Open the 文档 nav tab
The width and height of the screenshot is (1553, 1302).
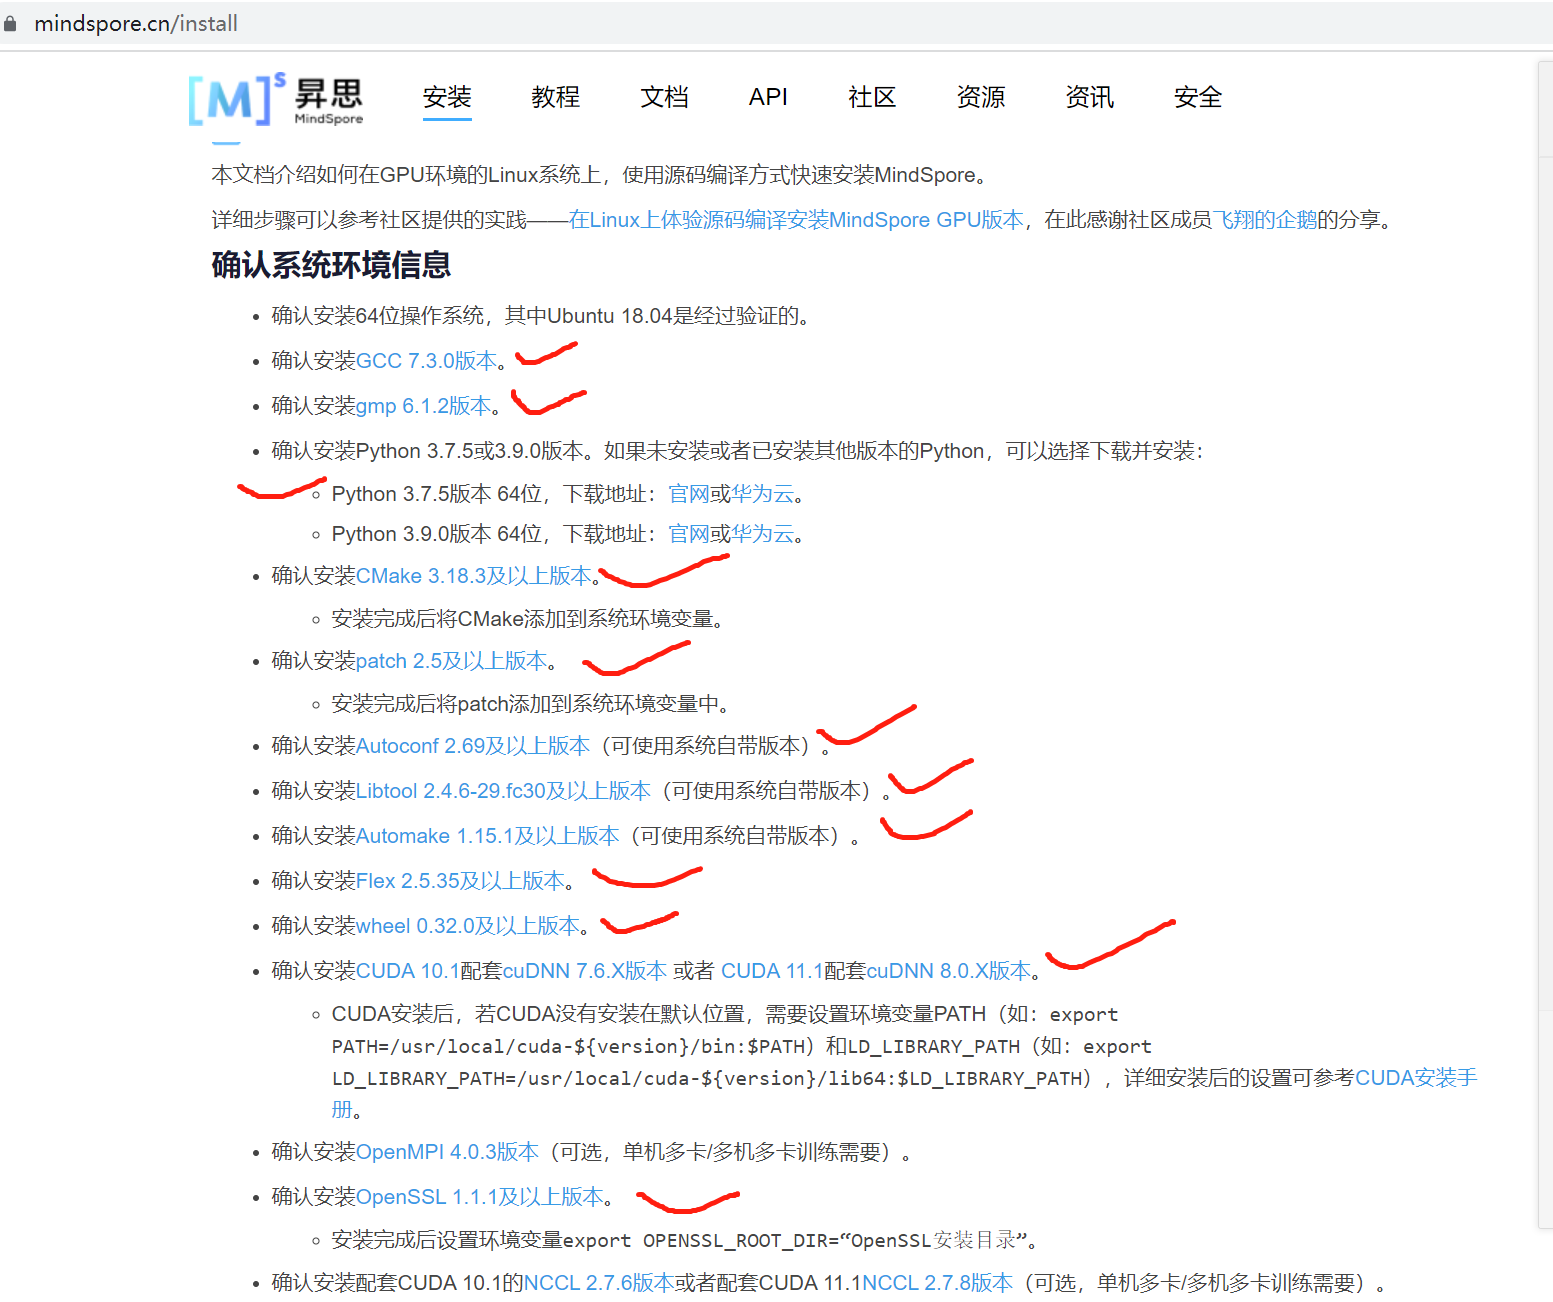pos(665,97)
